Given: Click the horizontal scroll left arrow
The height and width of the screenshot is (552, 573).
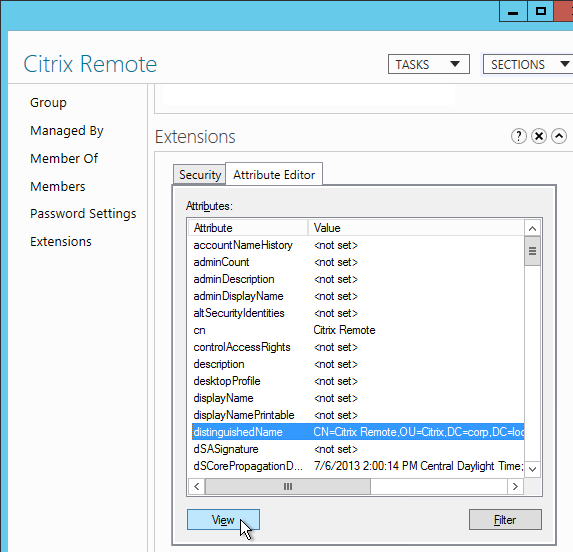Looking at the screenshot, I should tap(197, 487).
